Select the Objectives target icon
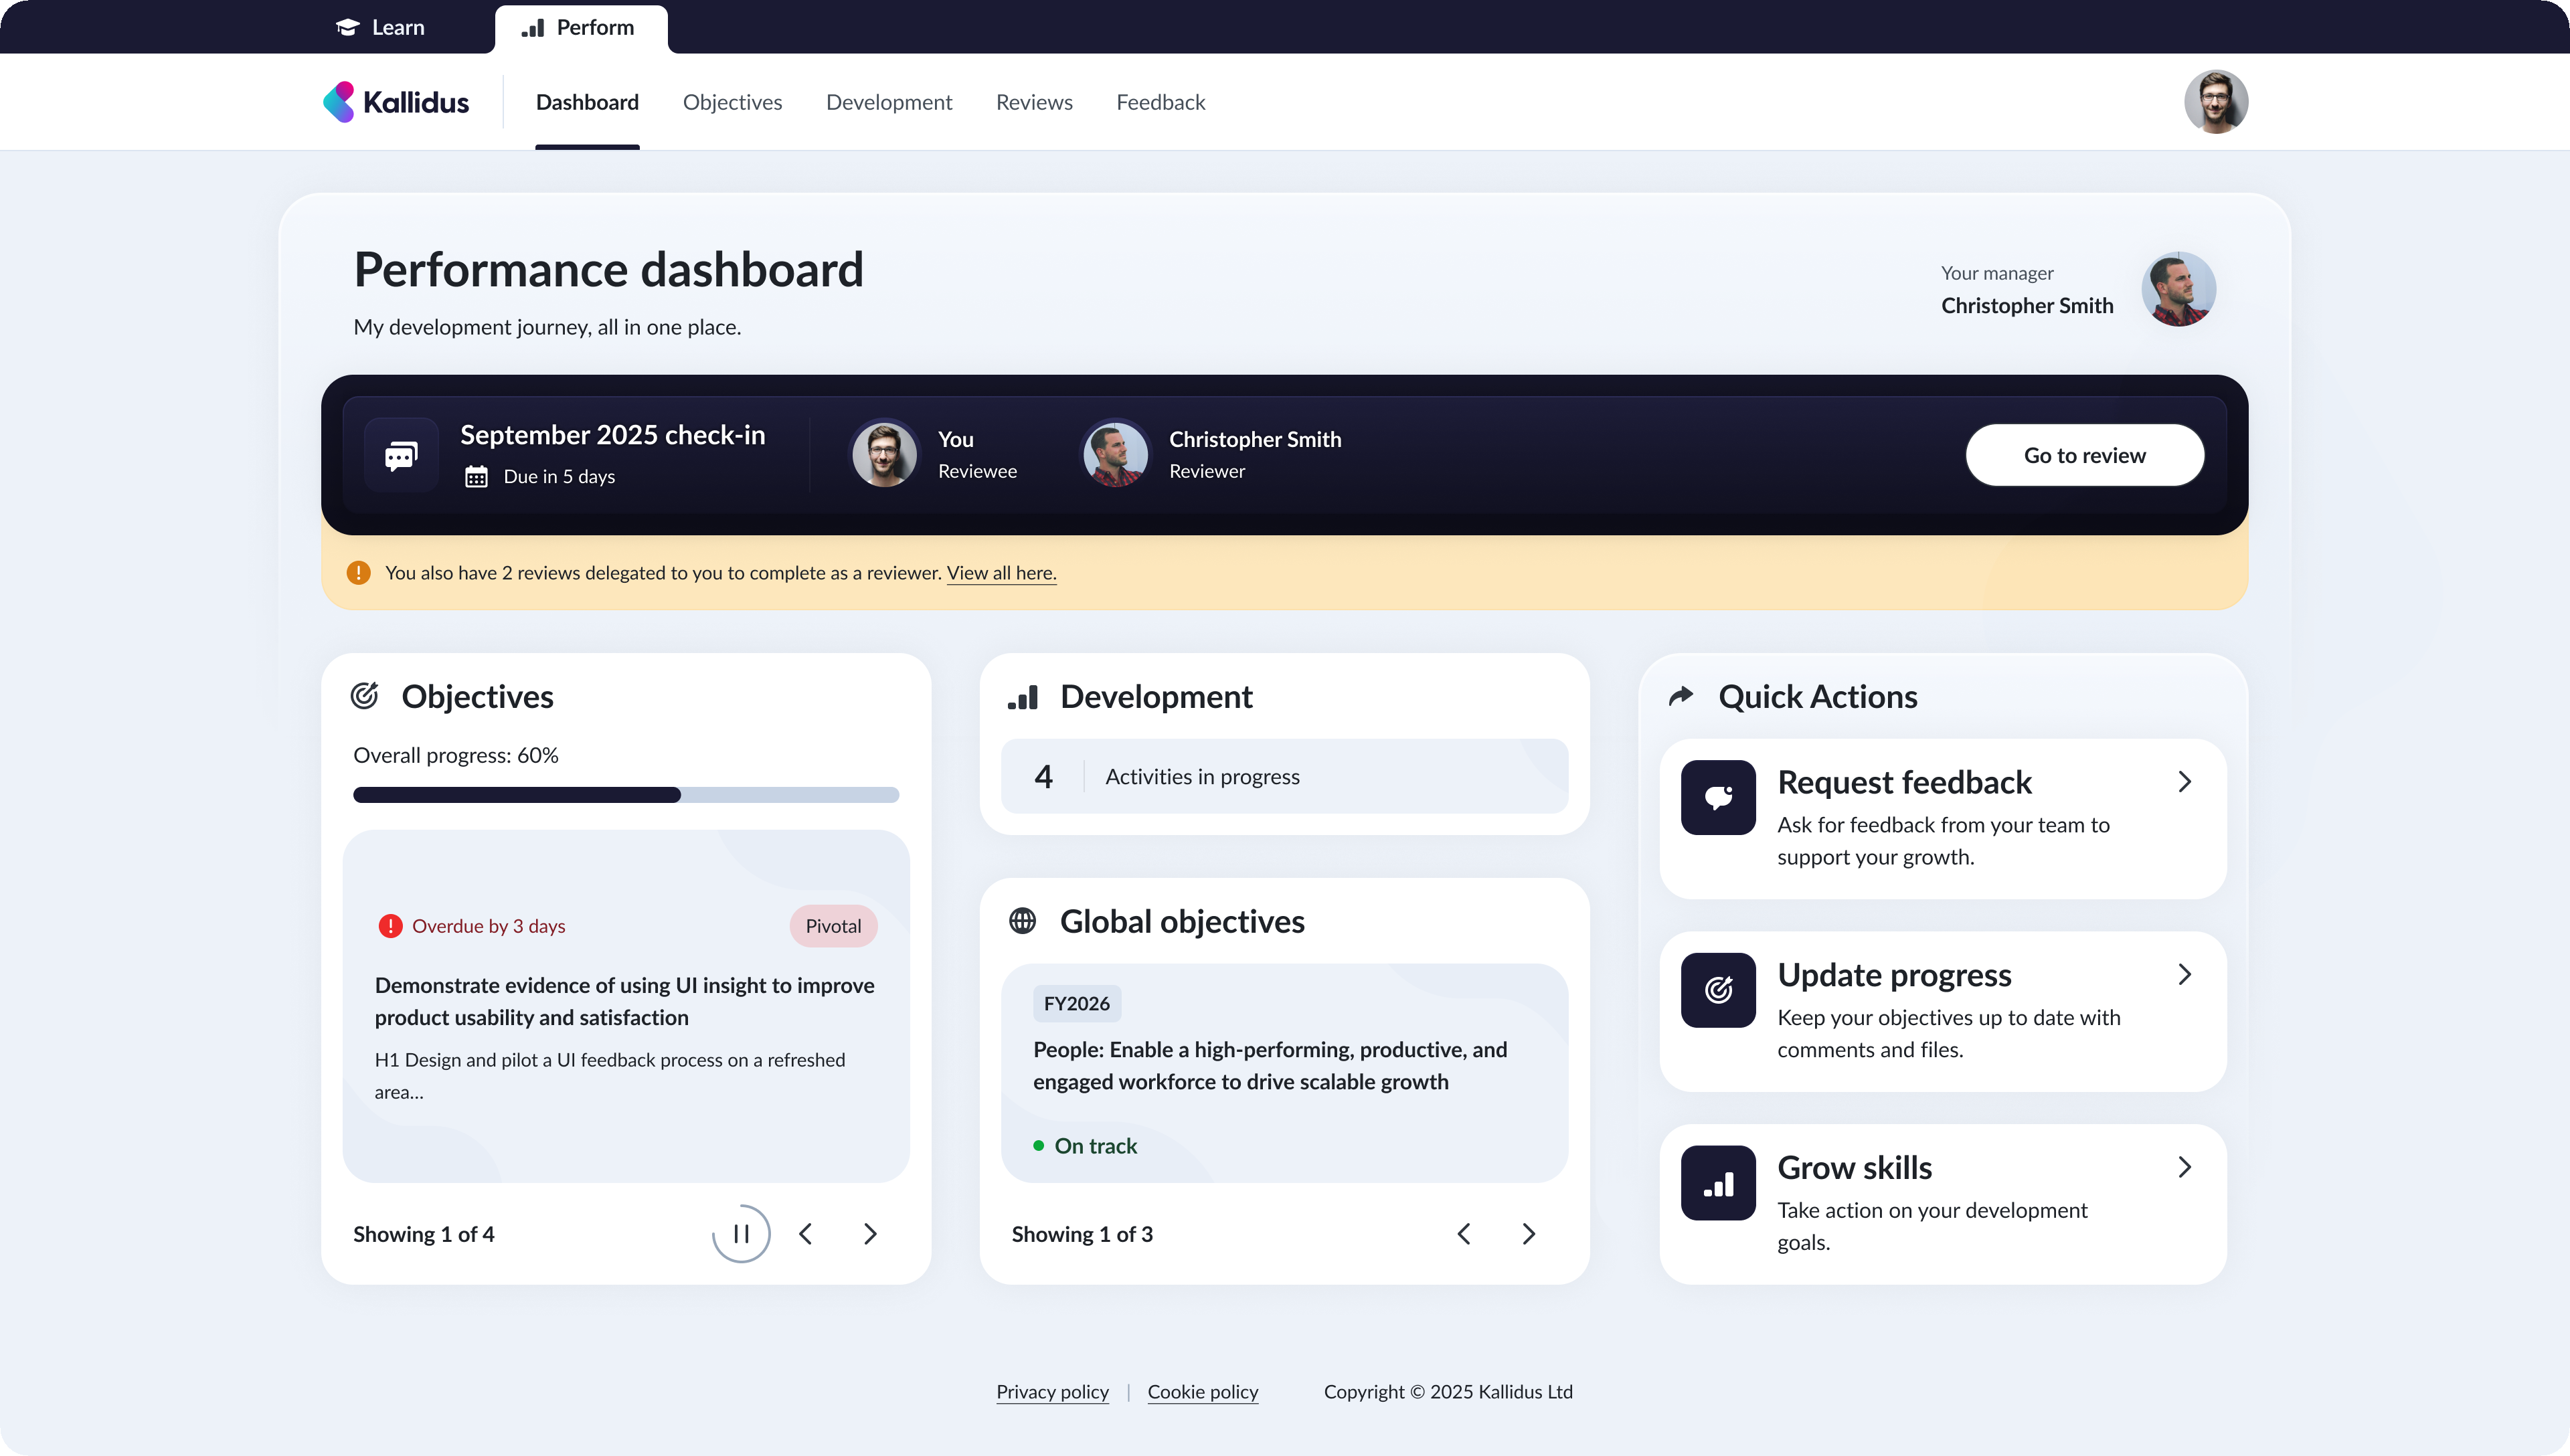2570x1456 pixels. (x=365, y=695)
